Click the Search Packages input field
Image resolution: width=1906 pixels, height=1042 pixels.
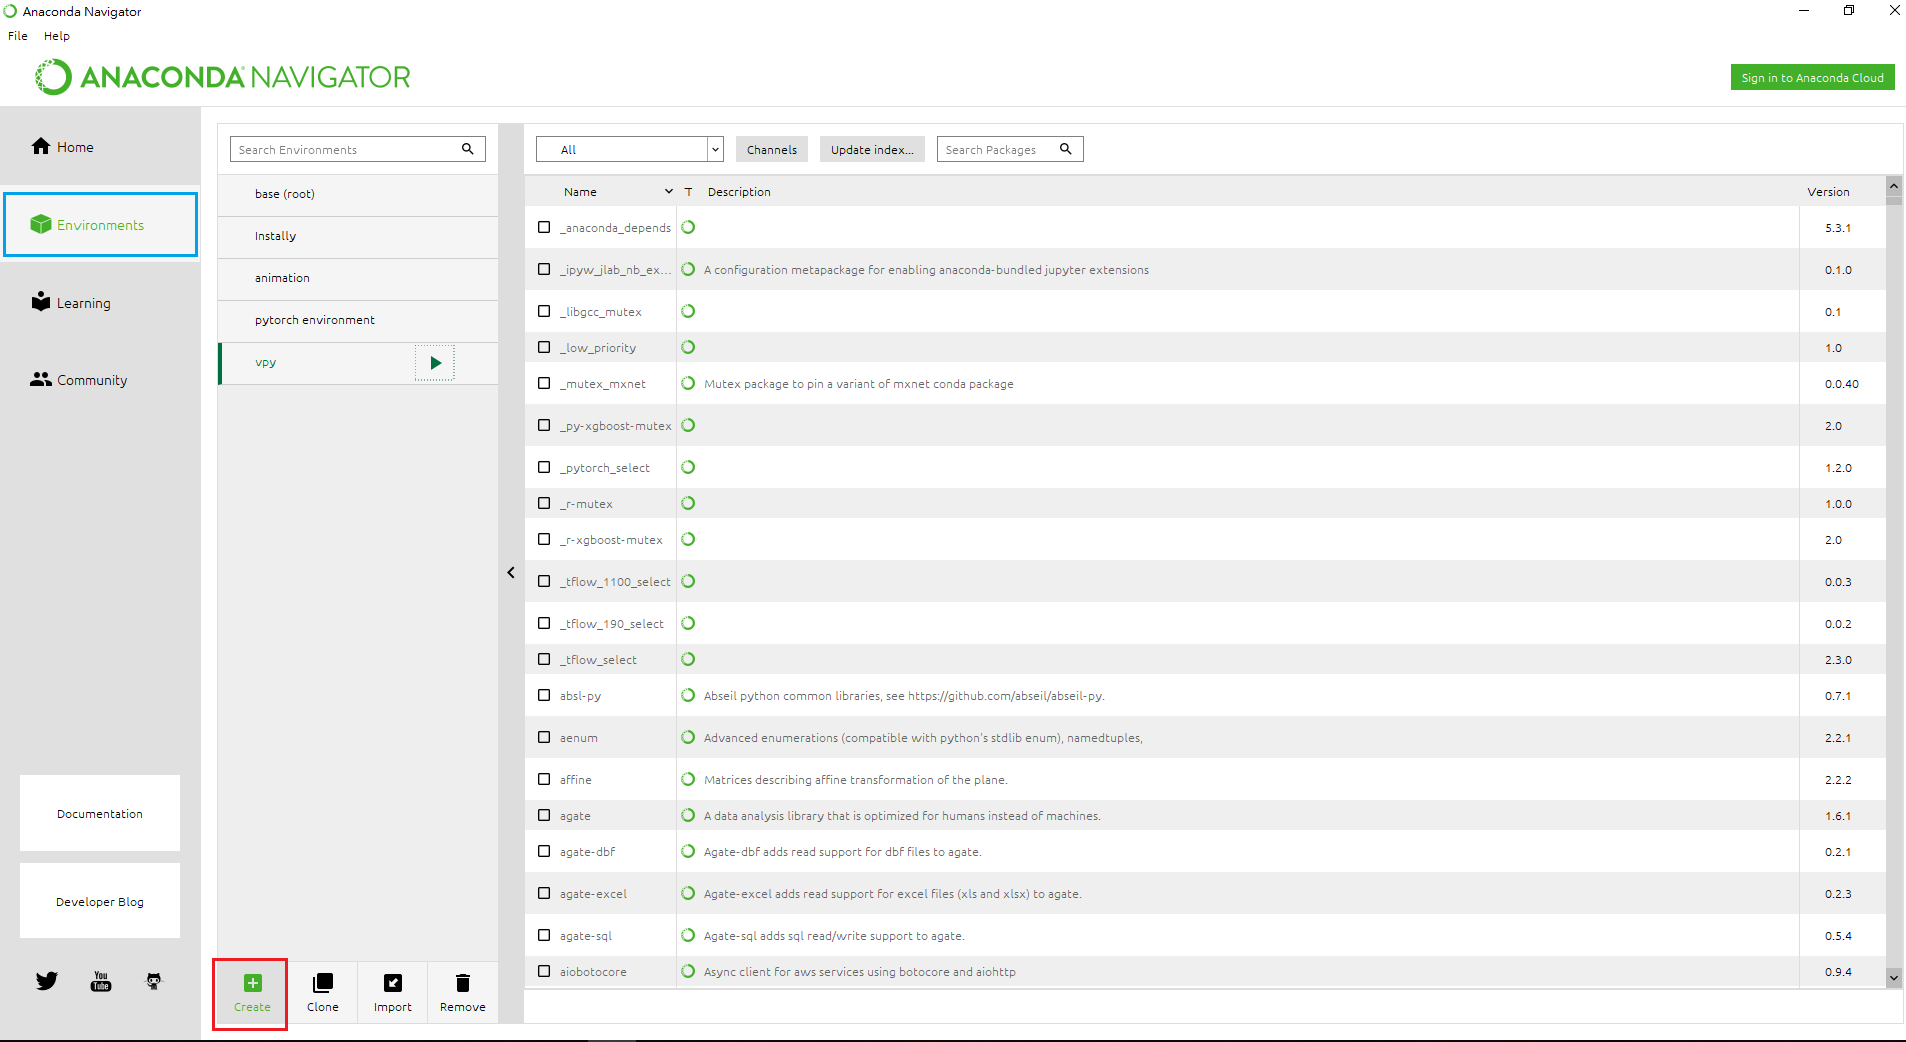[998, 150]
